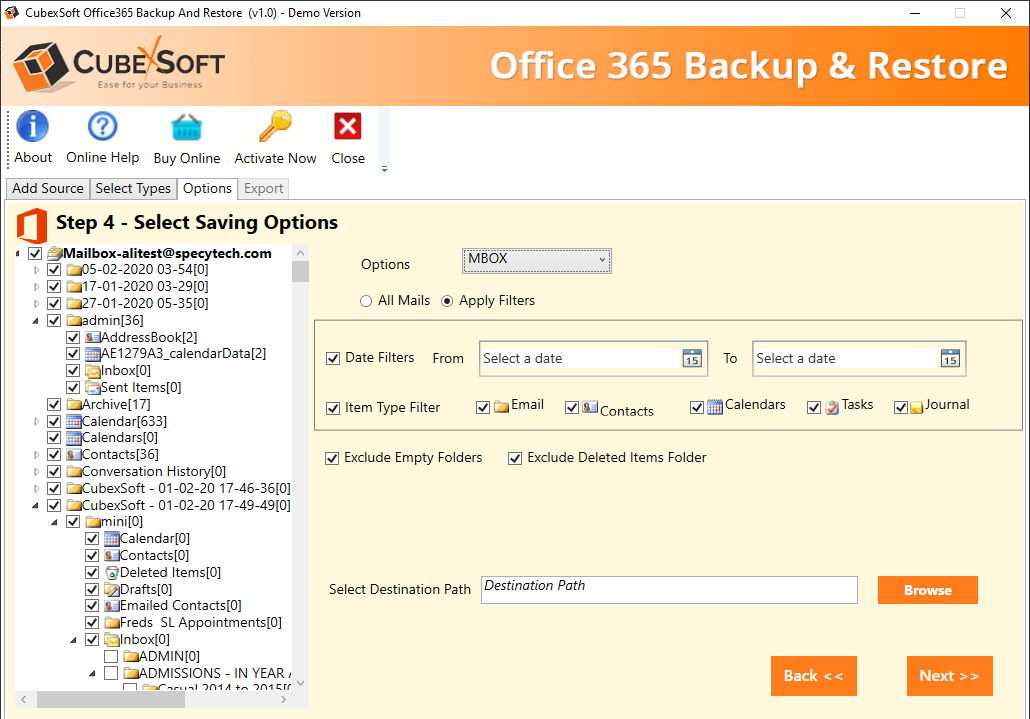This screenshot has width=1030, height=719.
Task: Click the Calendars grid icon in filters
Action: (715, 407)
